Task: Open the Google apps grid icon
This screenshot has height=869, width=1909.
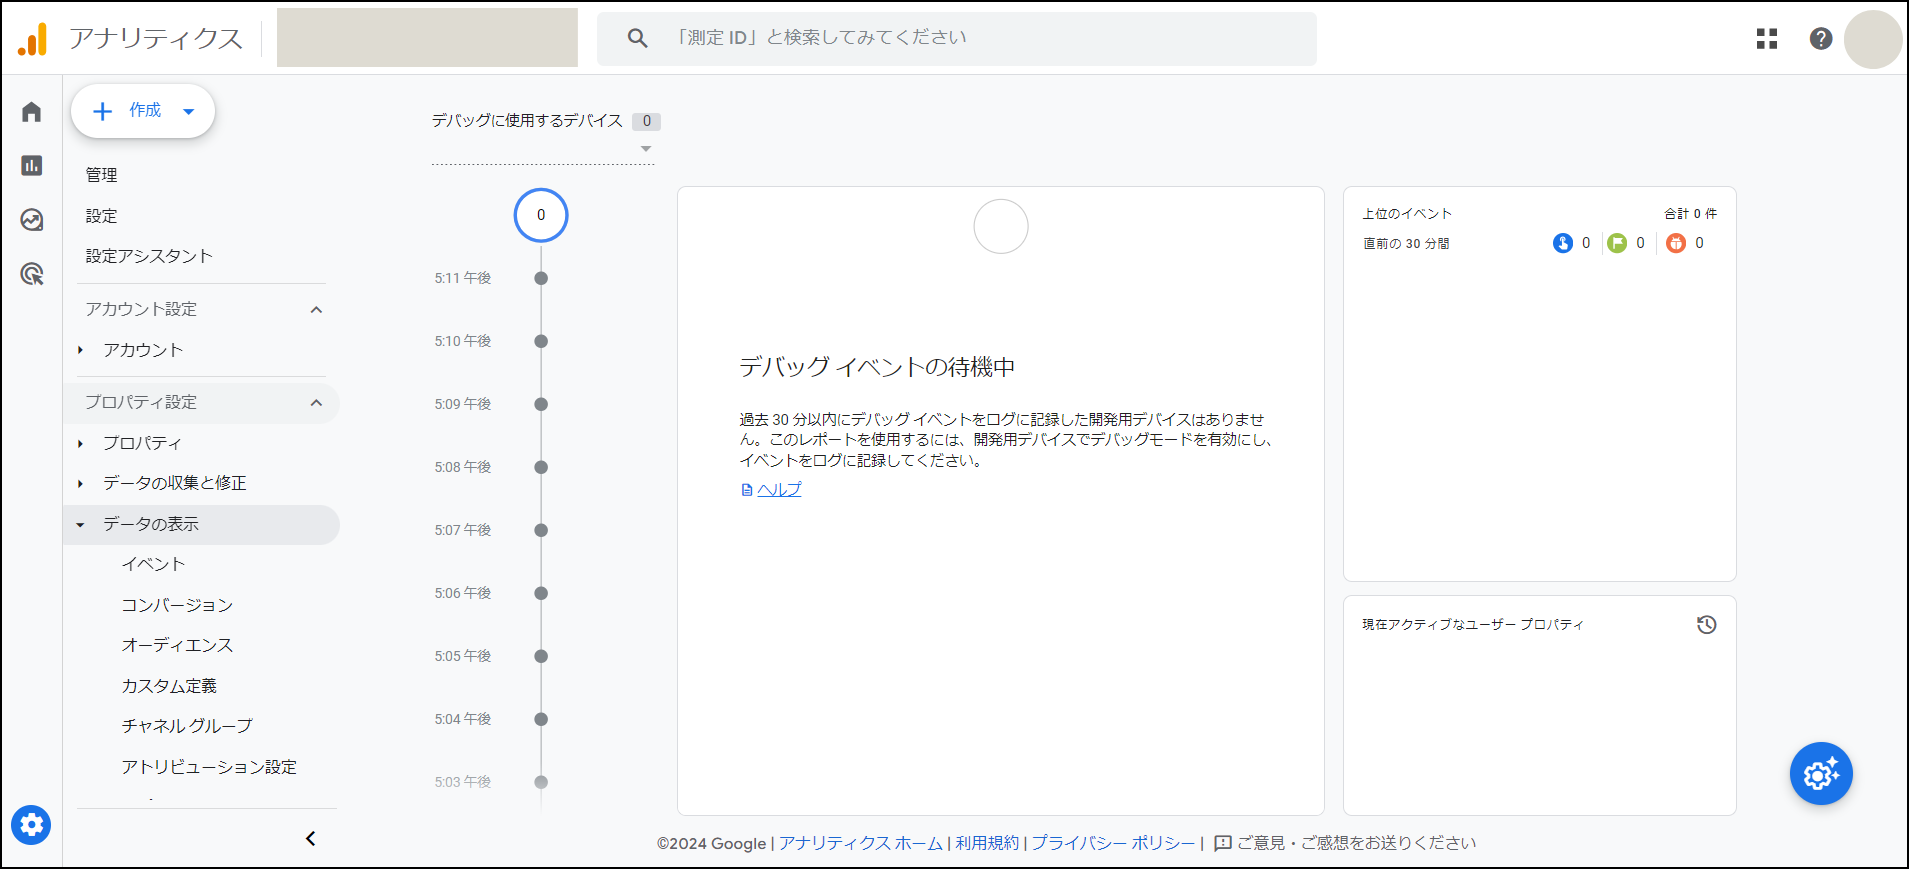Action: (x=1767, y=38)
